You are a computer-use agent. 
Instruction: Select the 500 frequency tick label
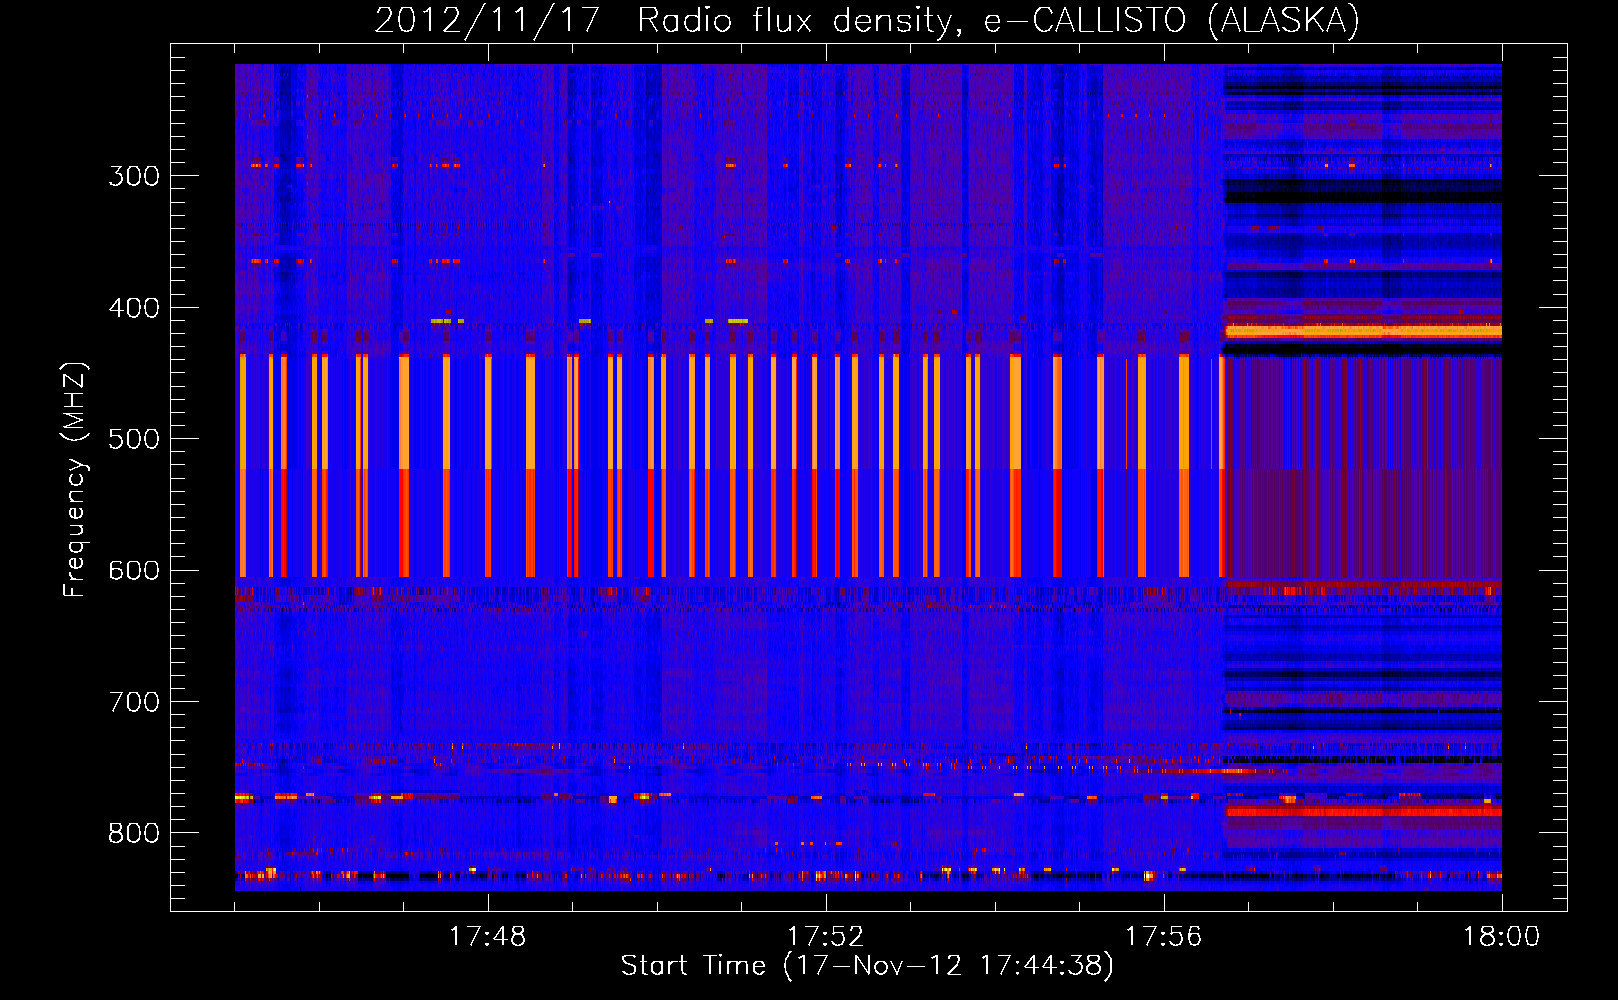(x=134, y=439)
